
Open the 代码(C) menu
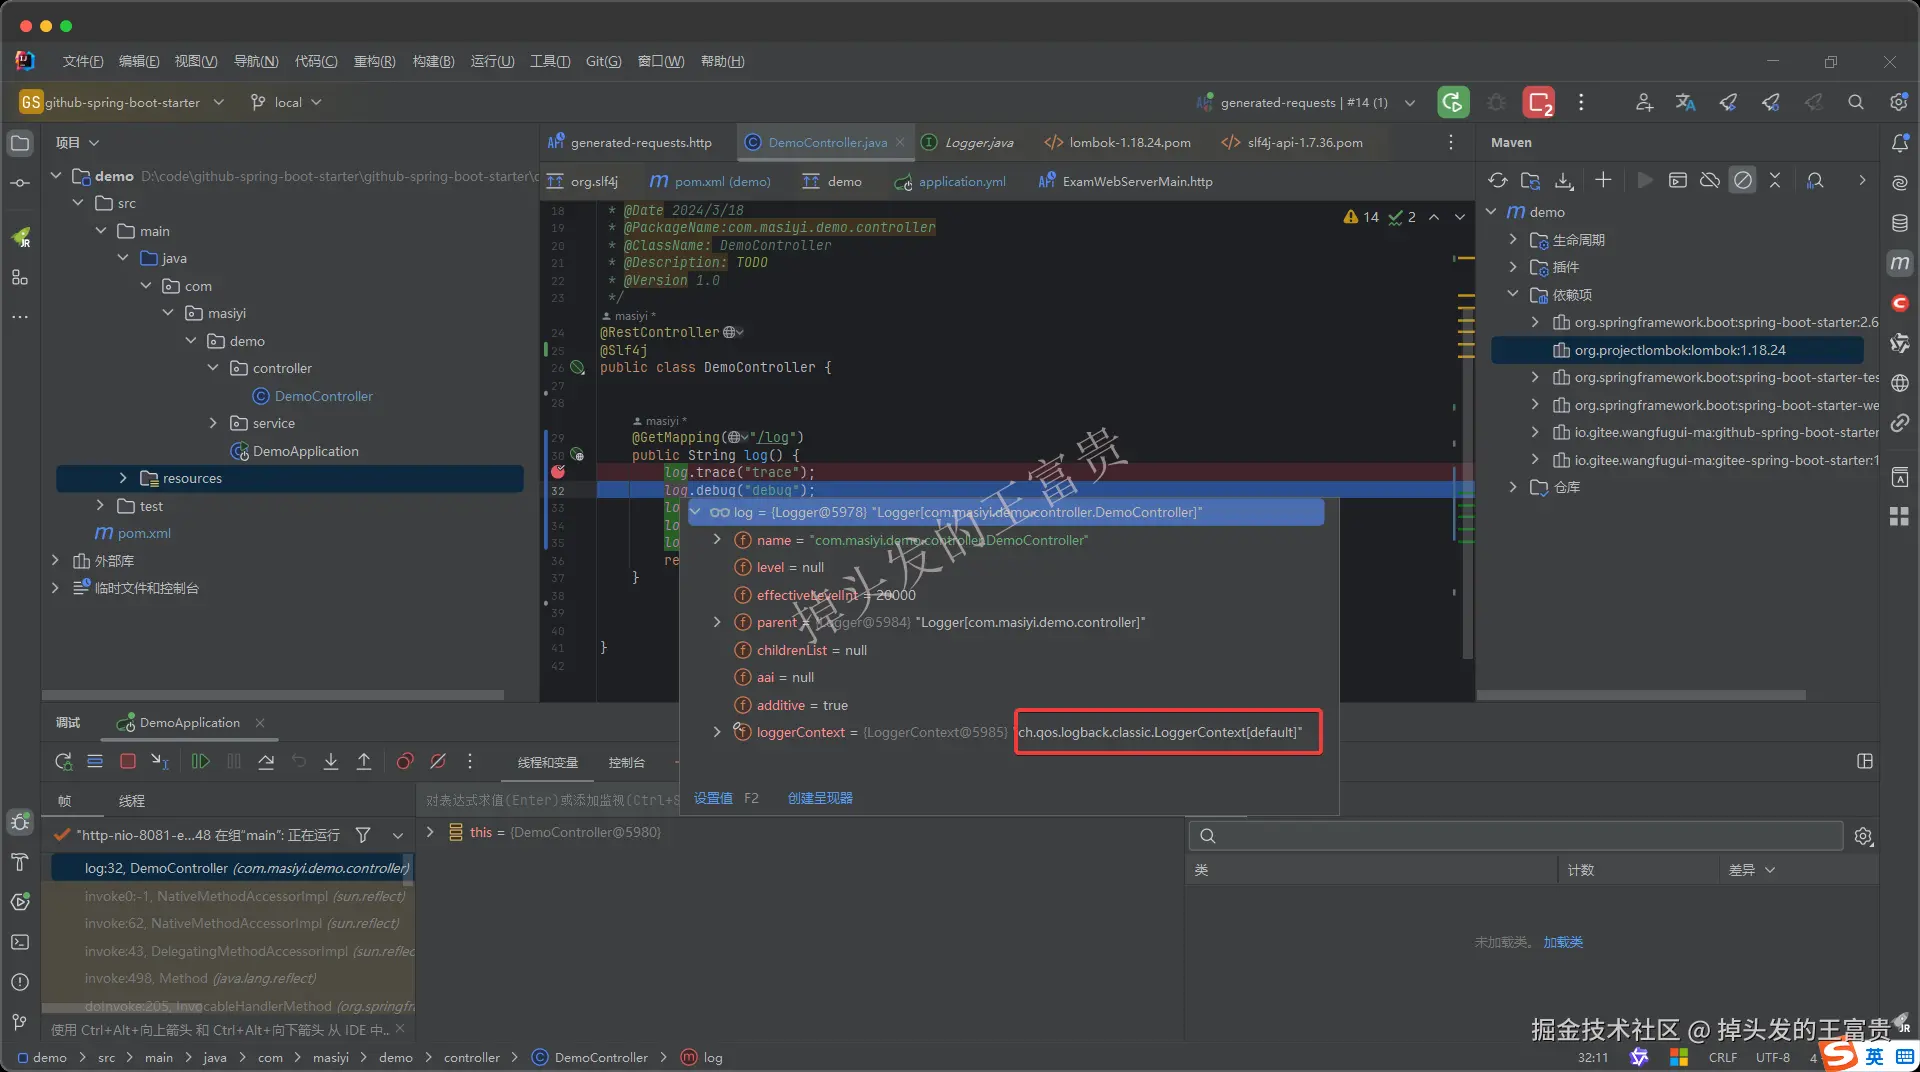(316, 61)
